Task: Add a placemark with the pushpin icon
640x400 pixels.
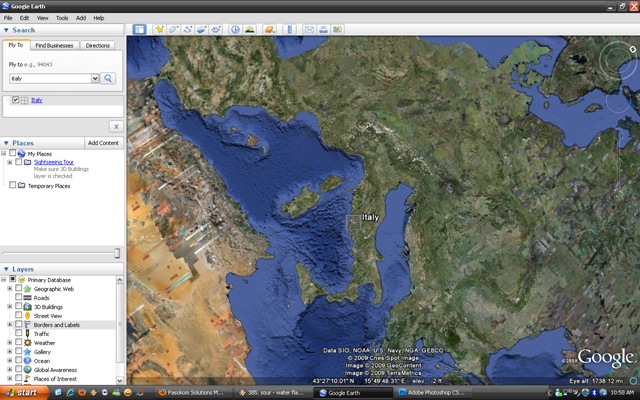Action: [159, 29]
